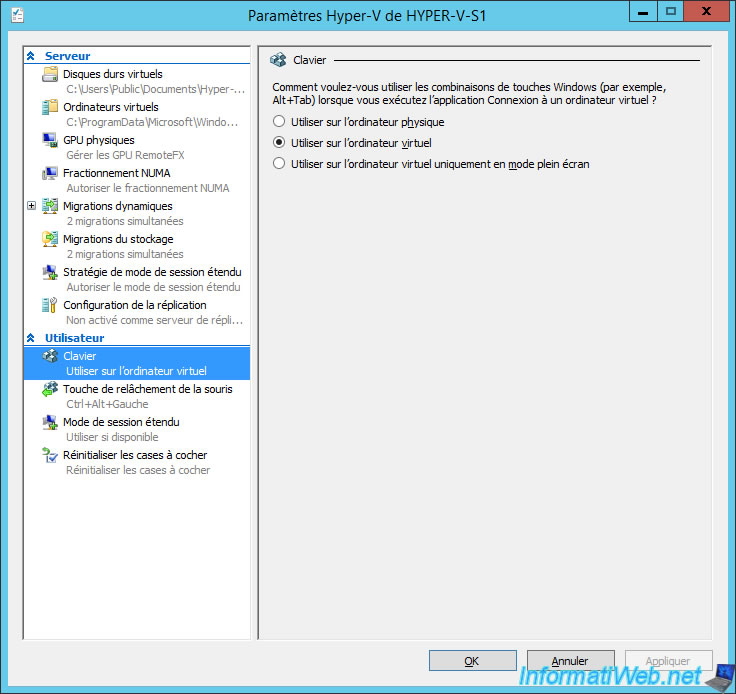Click the Gérer les GPU RemoteFX subtitle

click(125, 155)
